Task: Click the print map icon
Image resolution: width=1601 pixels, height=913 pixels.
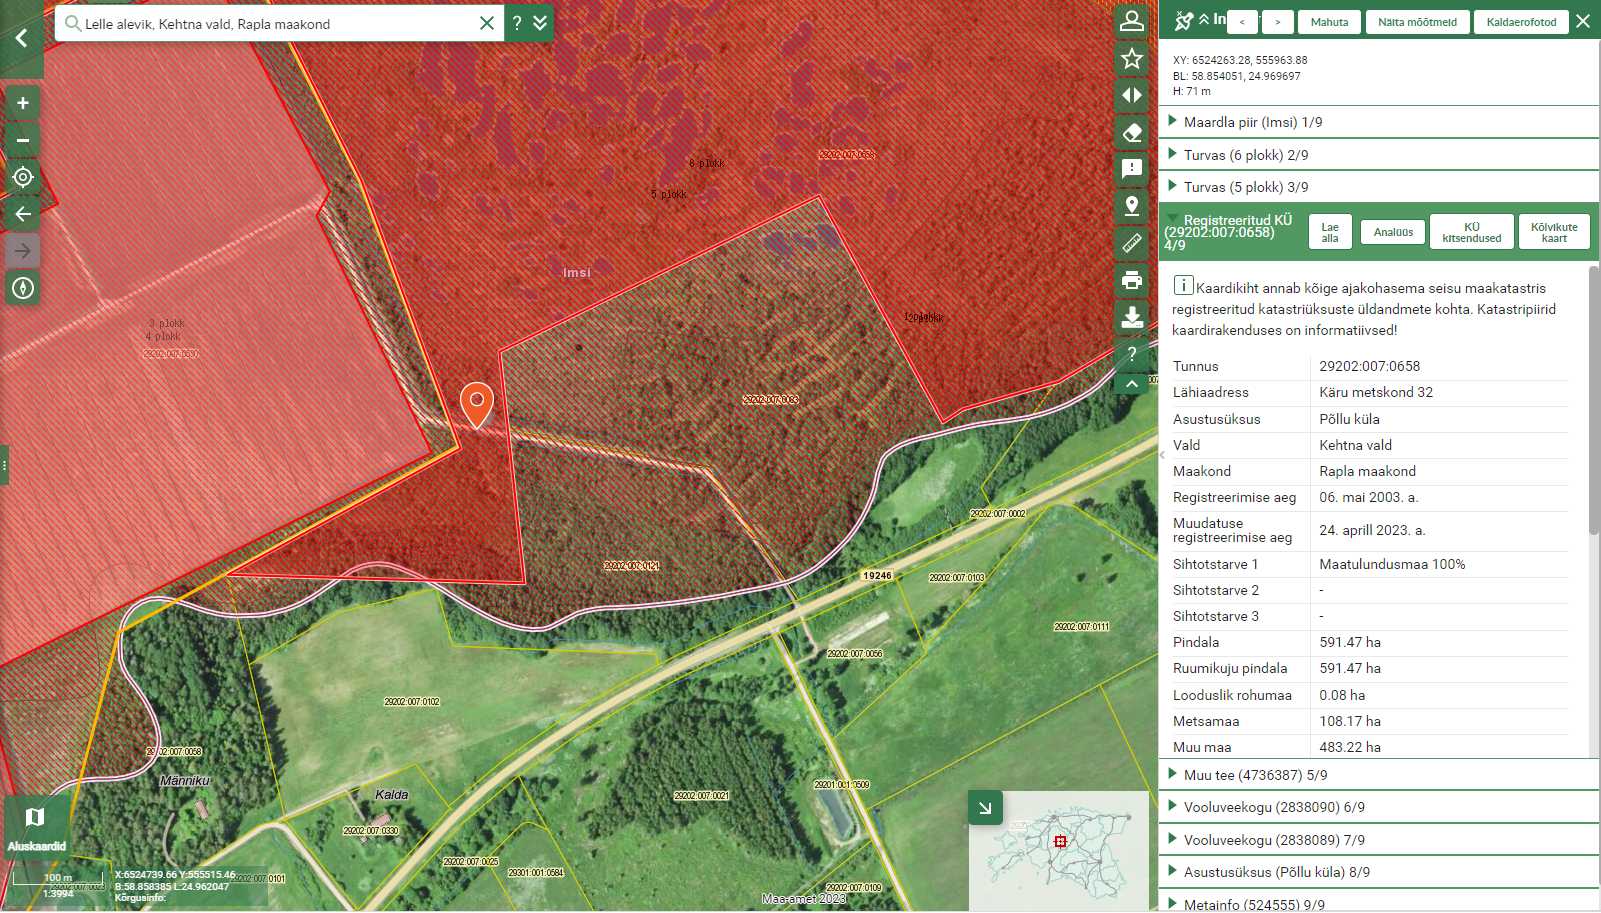Action: (1132, 280)
